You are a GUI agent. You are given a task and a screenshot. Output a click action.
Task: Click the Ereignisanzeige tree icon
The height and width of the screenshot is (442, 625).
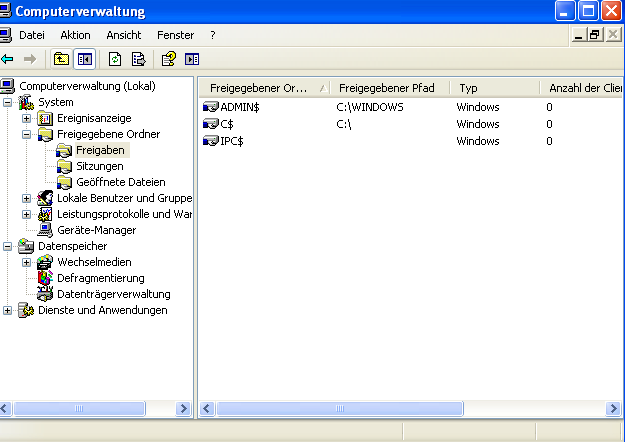pos(45,118)
